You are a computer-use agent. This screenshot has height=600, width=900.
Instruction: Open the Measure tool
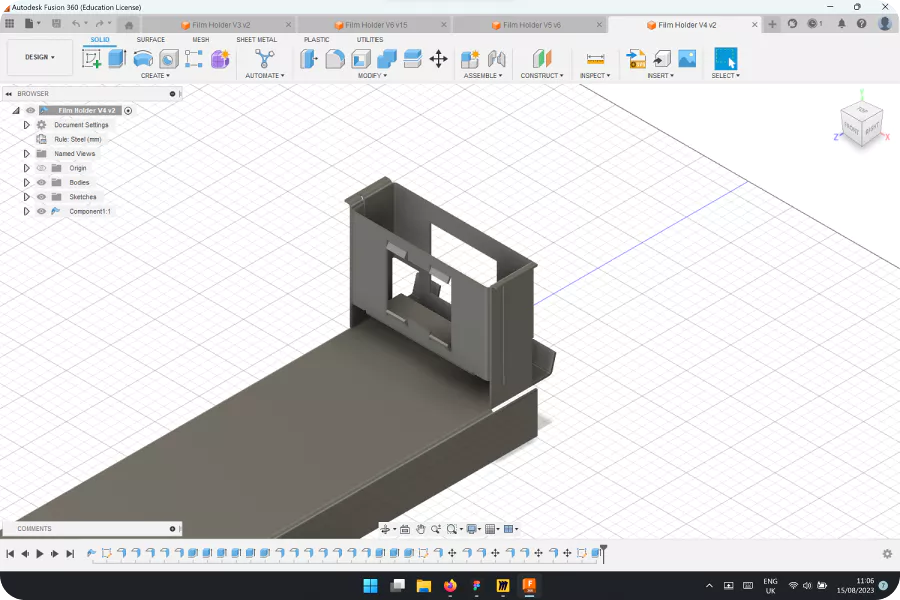595,59
